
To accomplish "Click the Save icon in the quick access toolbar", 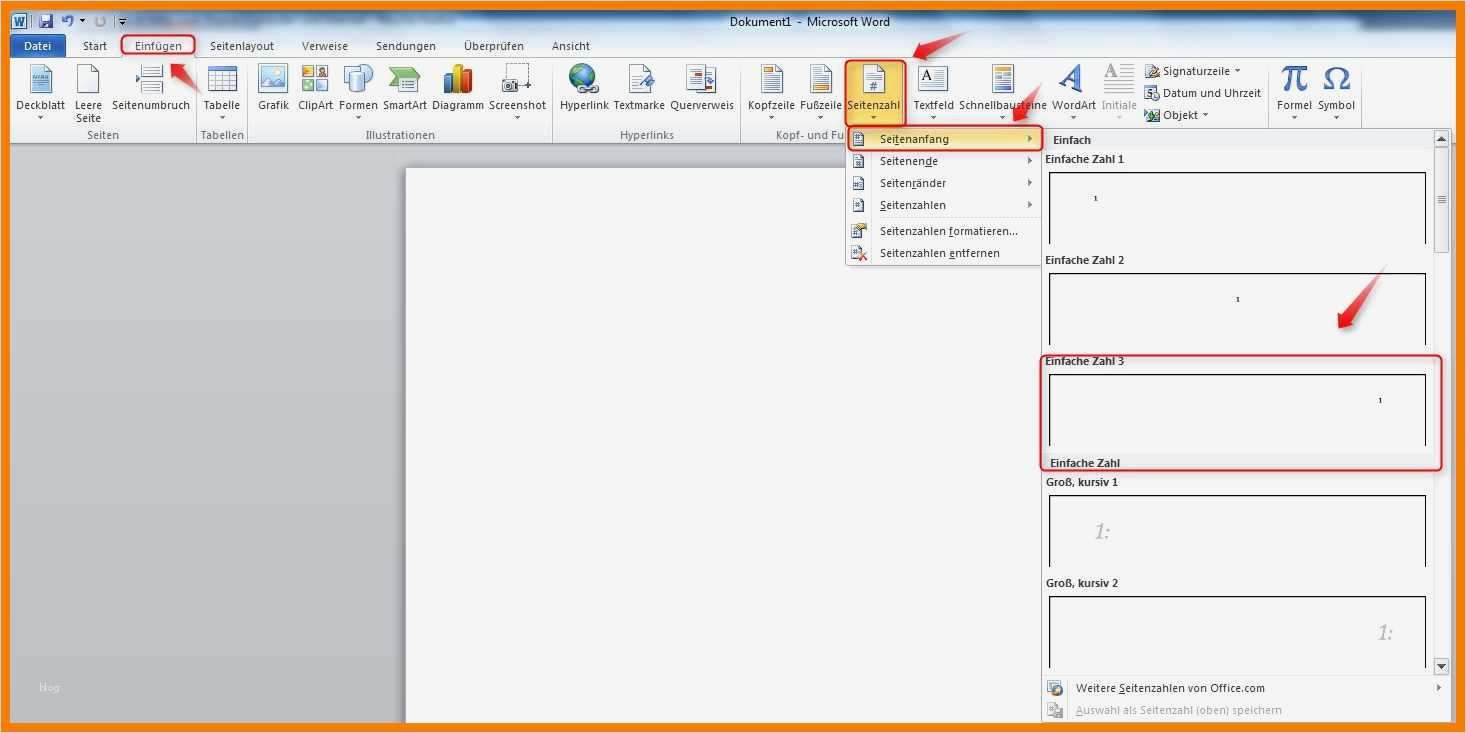I will point(46,21).
